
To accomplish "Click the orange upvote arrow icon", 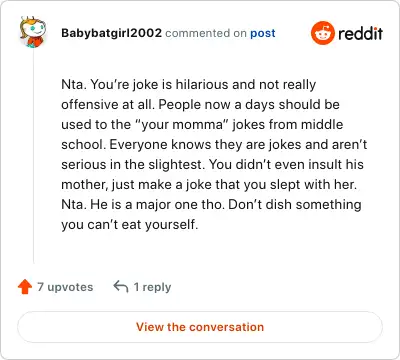I will (x=25, y=287).
